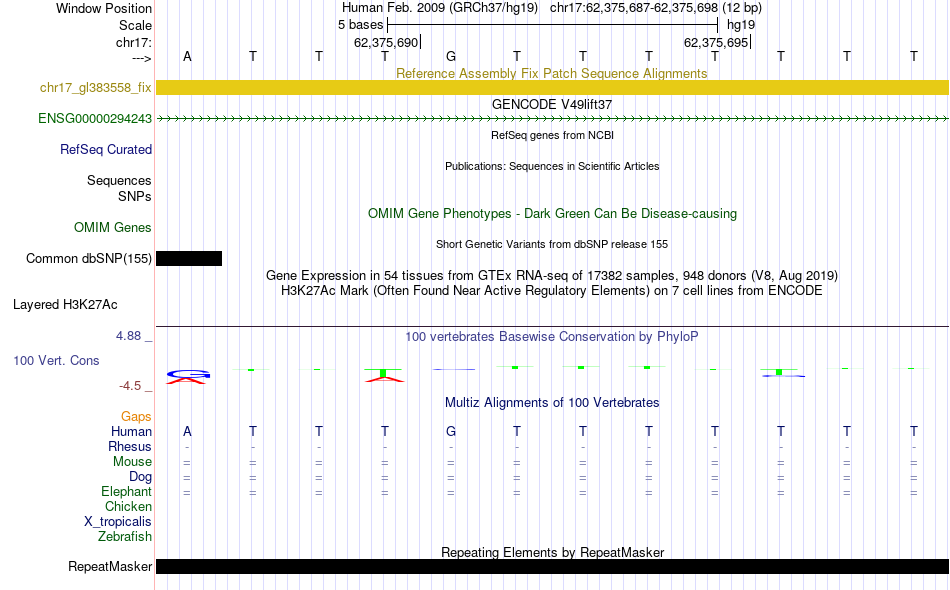Open the OMIM Genes track label

pyautogui.click(x=113, y=228)
